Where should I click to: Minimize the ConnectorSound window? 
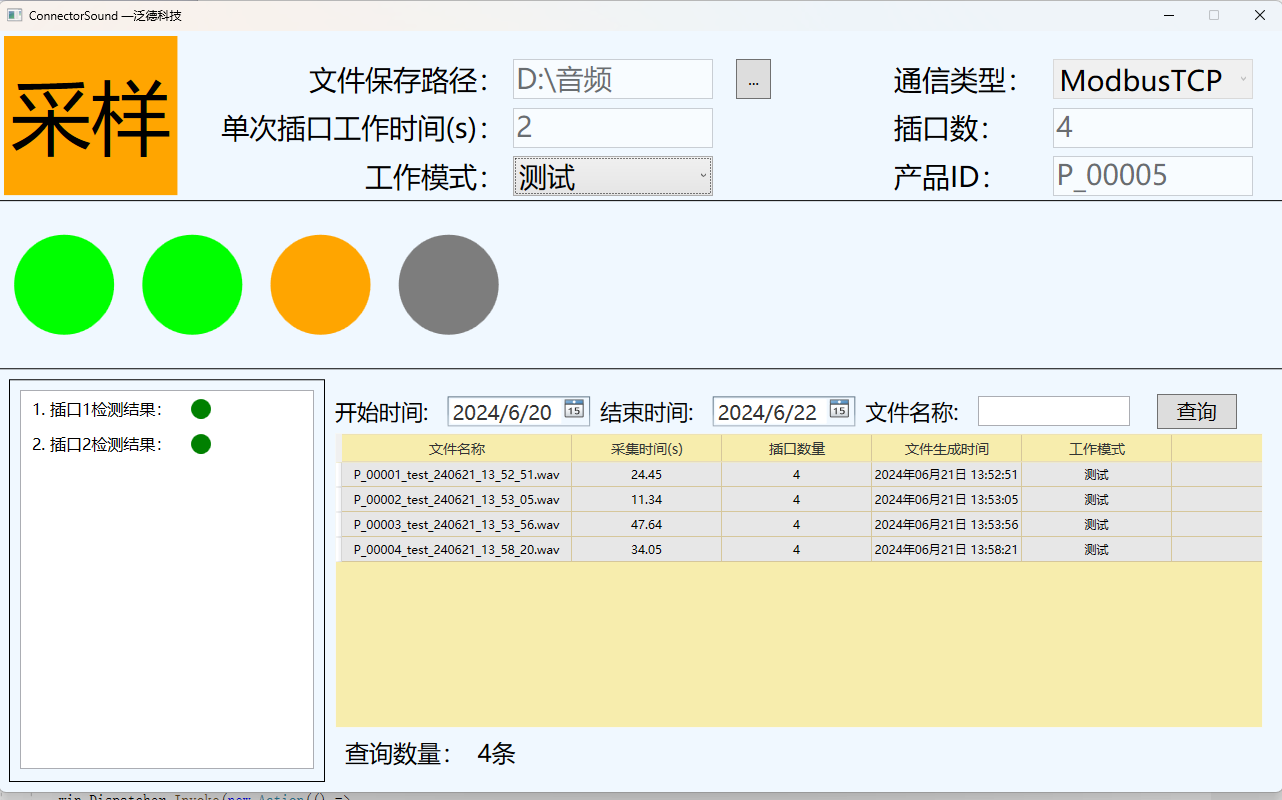(1169, 15)
